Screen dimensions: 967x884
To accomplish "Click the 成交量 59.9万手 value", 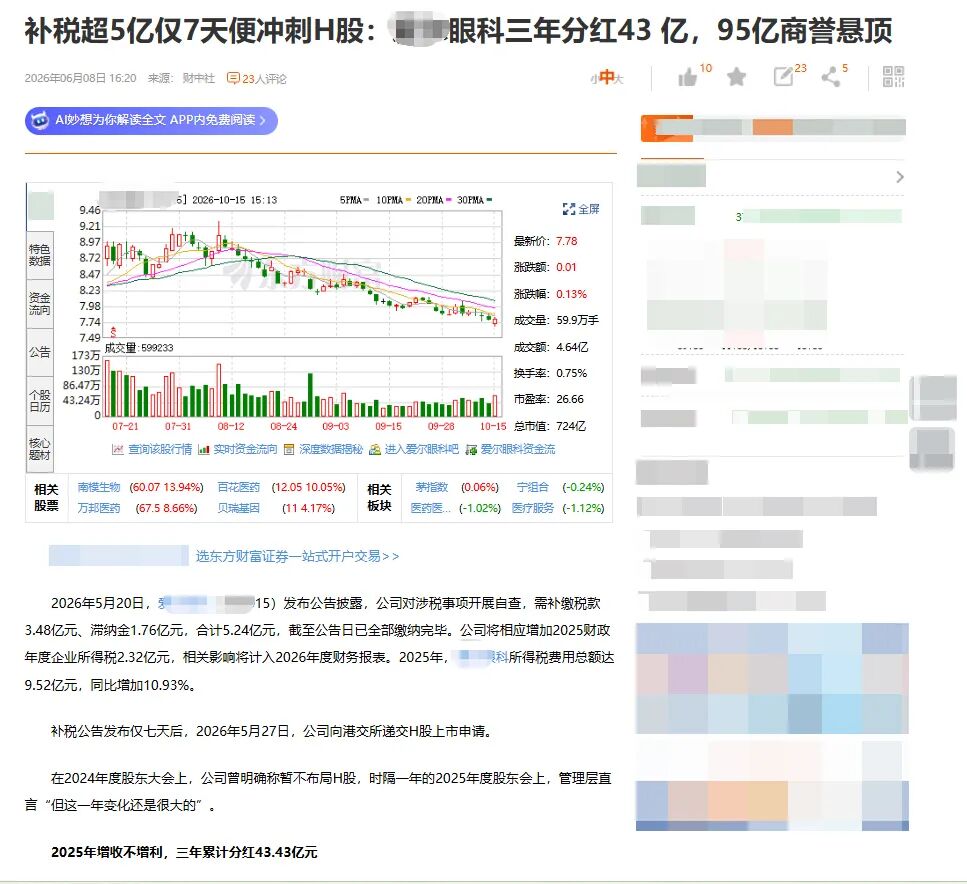I will (x=577, y=320).
